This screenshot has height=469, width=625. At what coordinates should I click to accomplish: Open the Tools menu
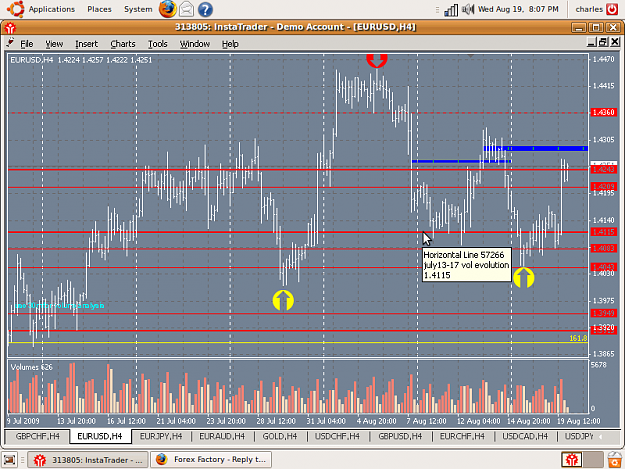[x=158, y=44]
